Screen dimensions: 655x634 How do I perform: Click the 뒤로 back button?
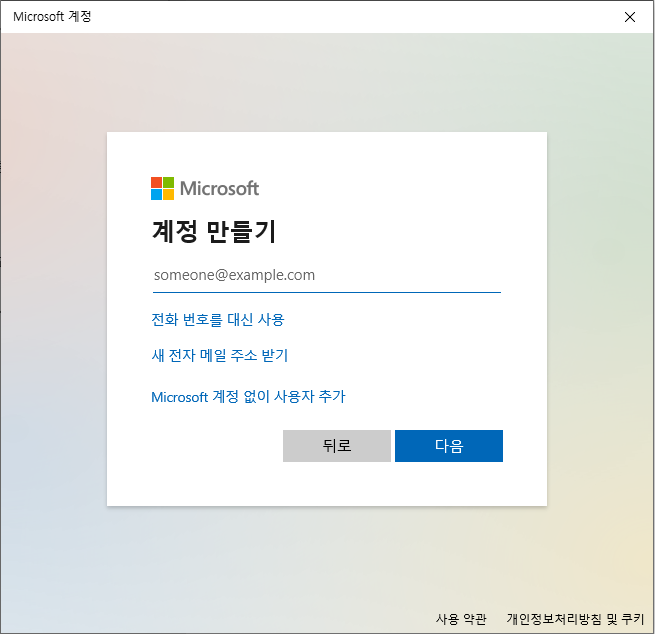coord(337,446)
